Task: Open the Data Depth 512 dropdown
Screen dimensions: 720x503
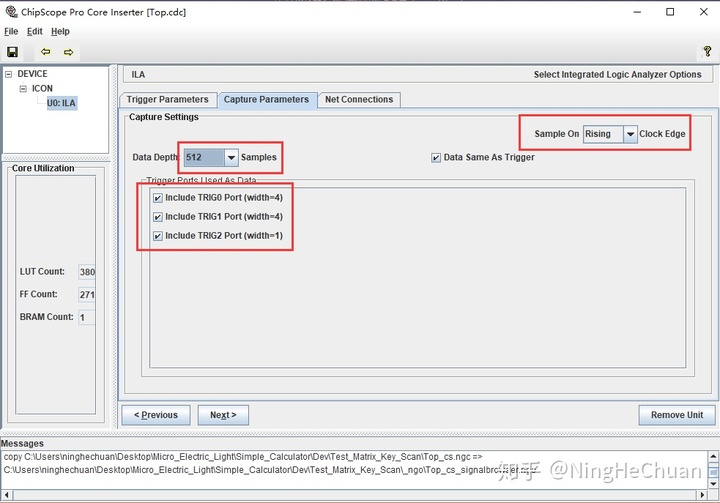Action: 231,158
